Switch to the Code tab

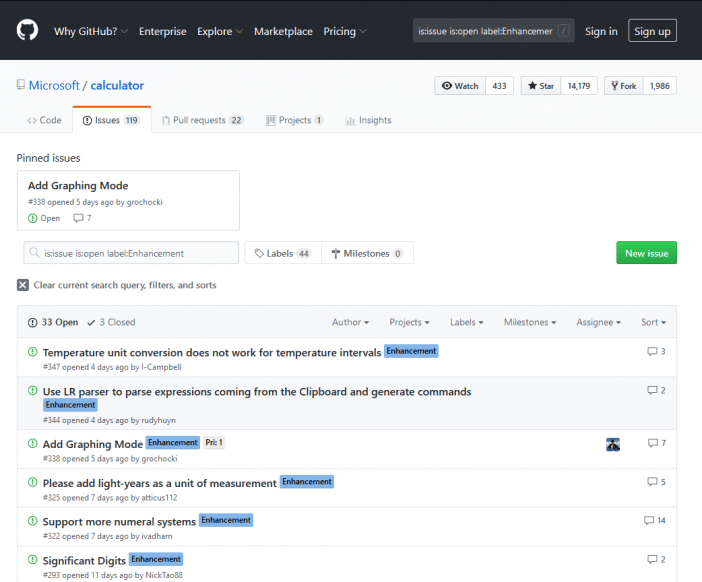click(x=44, y=120)
